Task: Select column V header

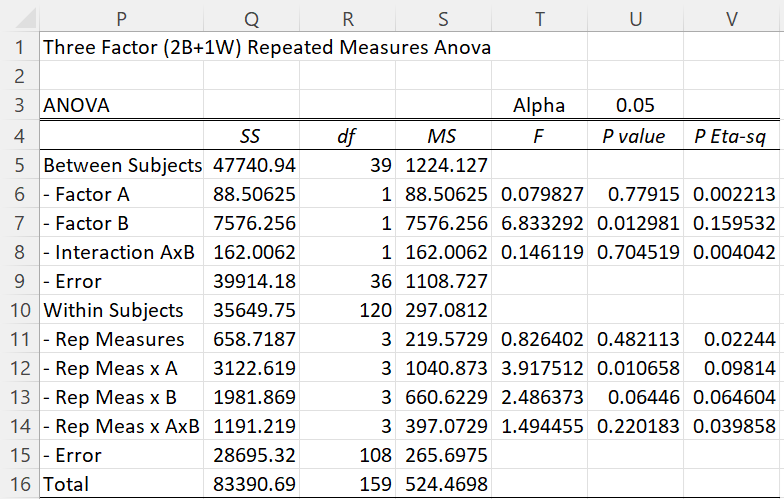Action: click(x=732, y=18)
